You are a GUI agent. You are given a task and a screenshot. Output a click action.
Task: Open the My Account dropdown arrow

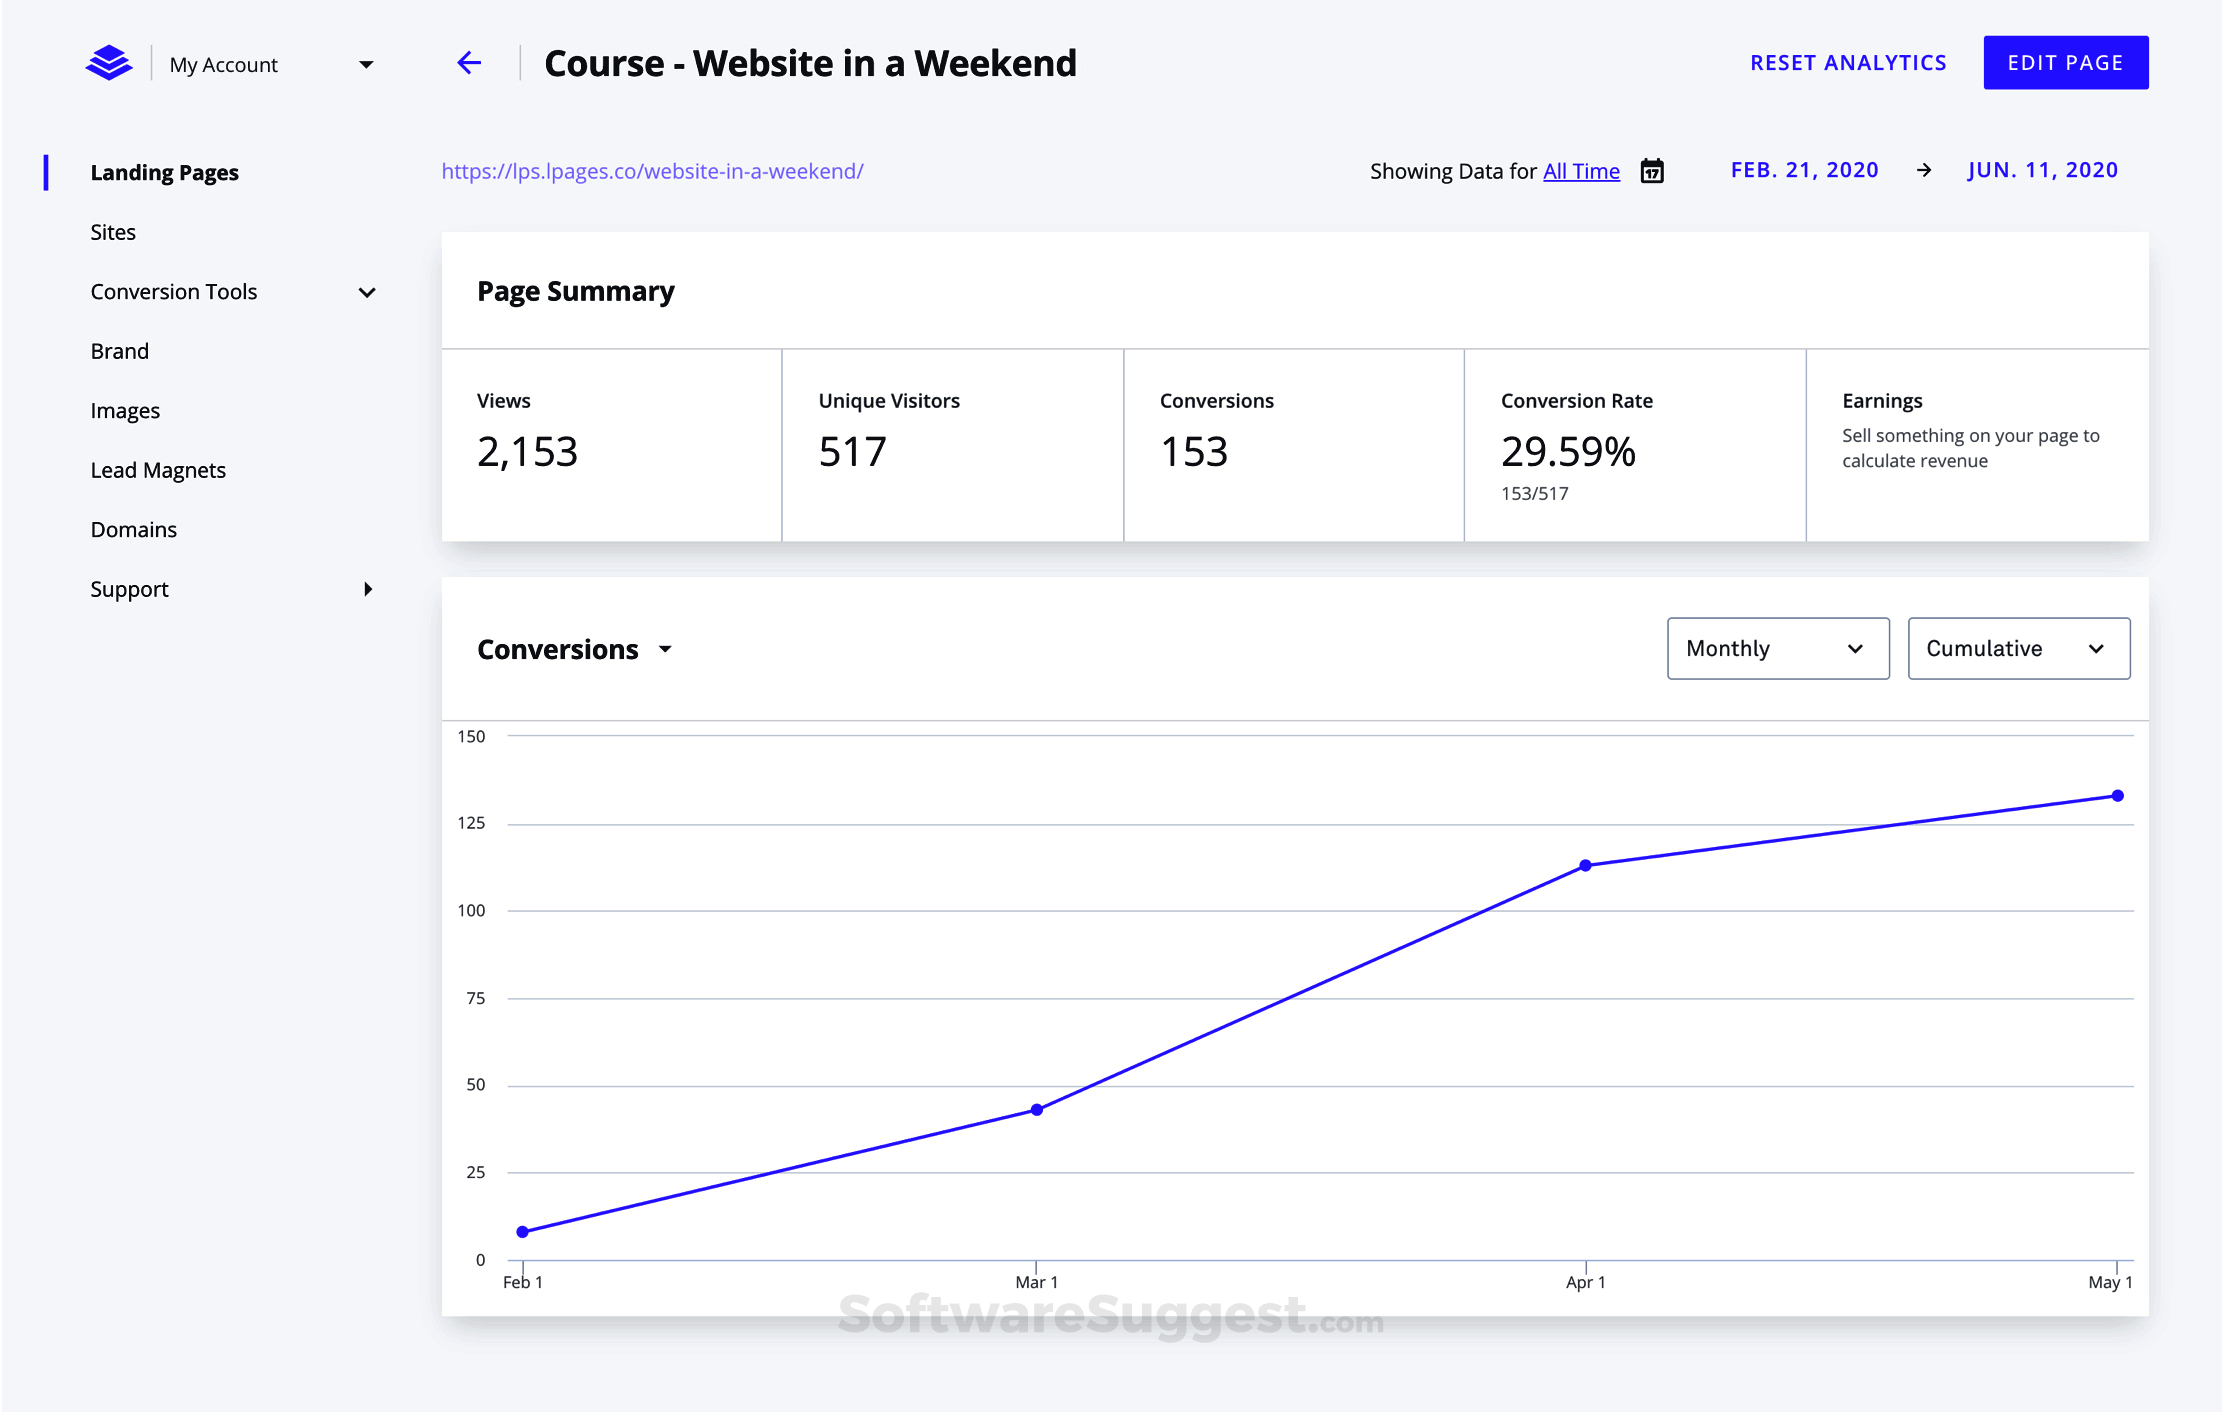tap(366, 65)
